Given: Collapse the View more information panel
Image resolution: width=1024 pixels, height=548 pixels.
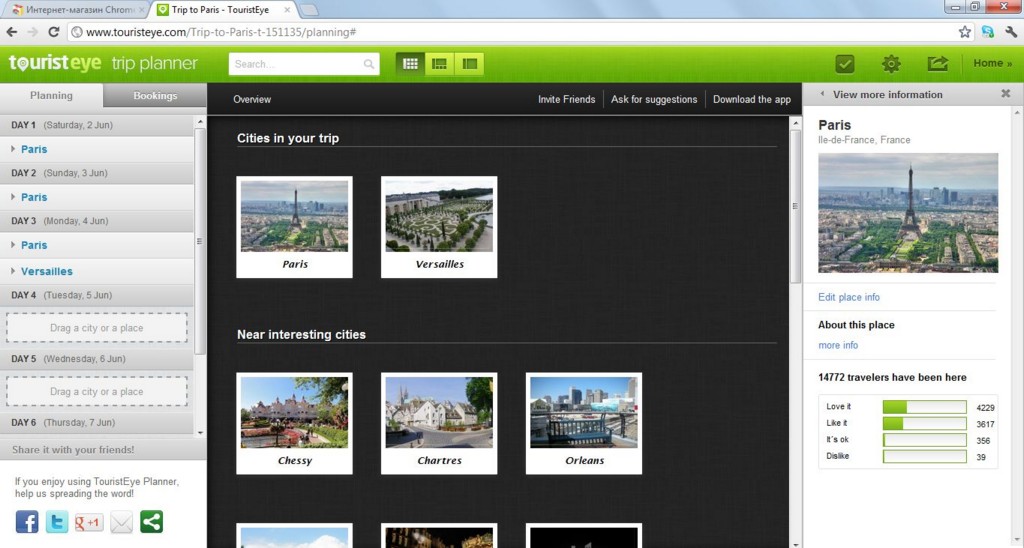Looking at the screenshot, I should 822,95.
